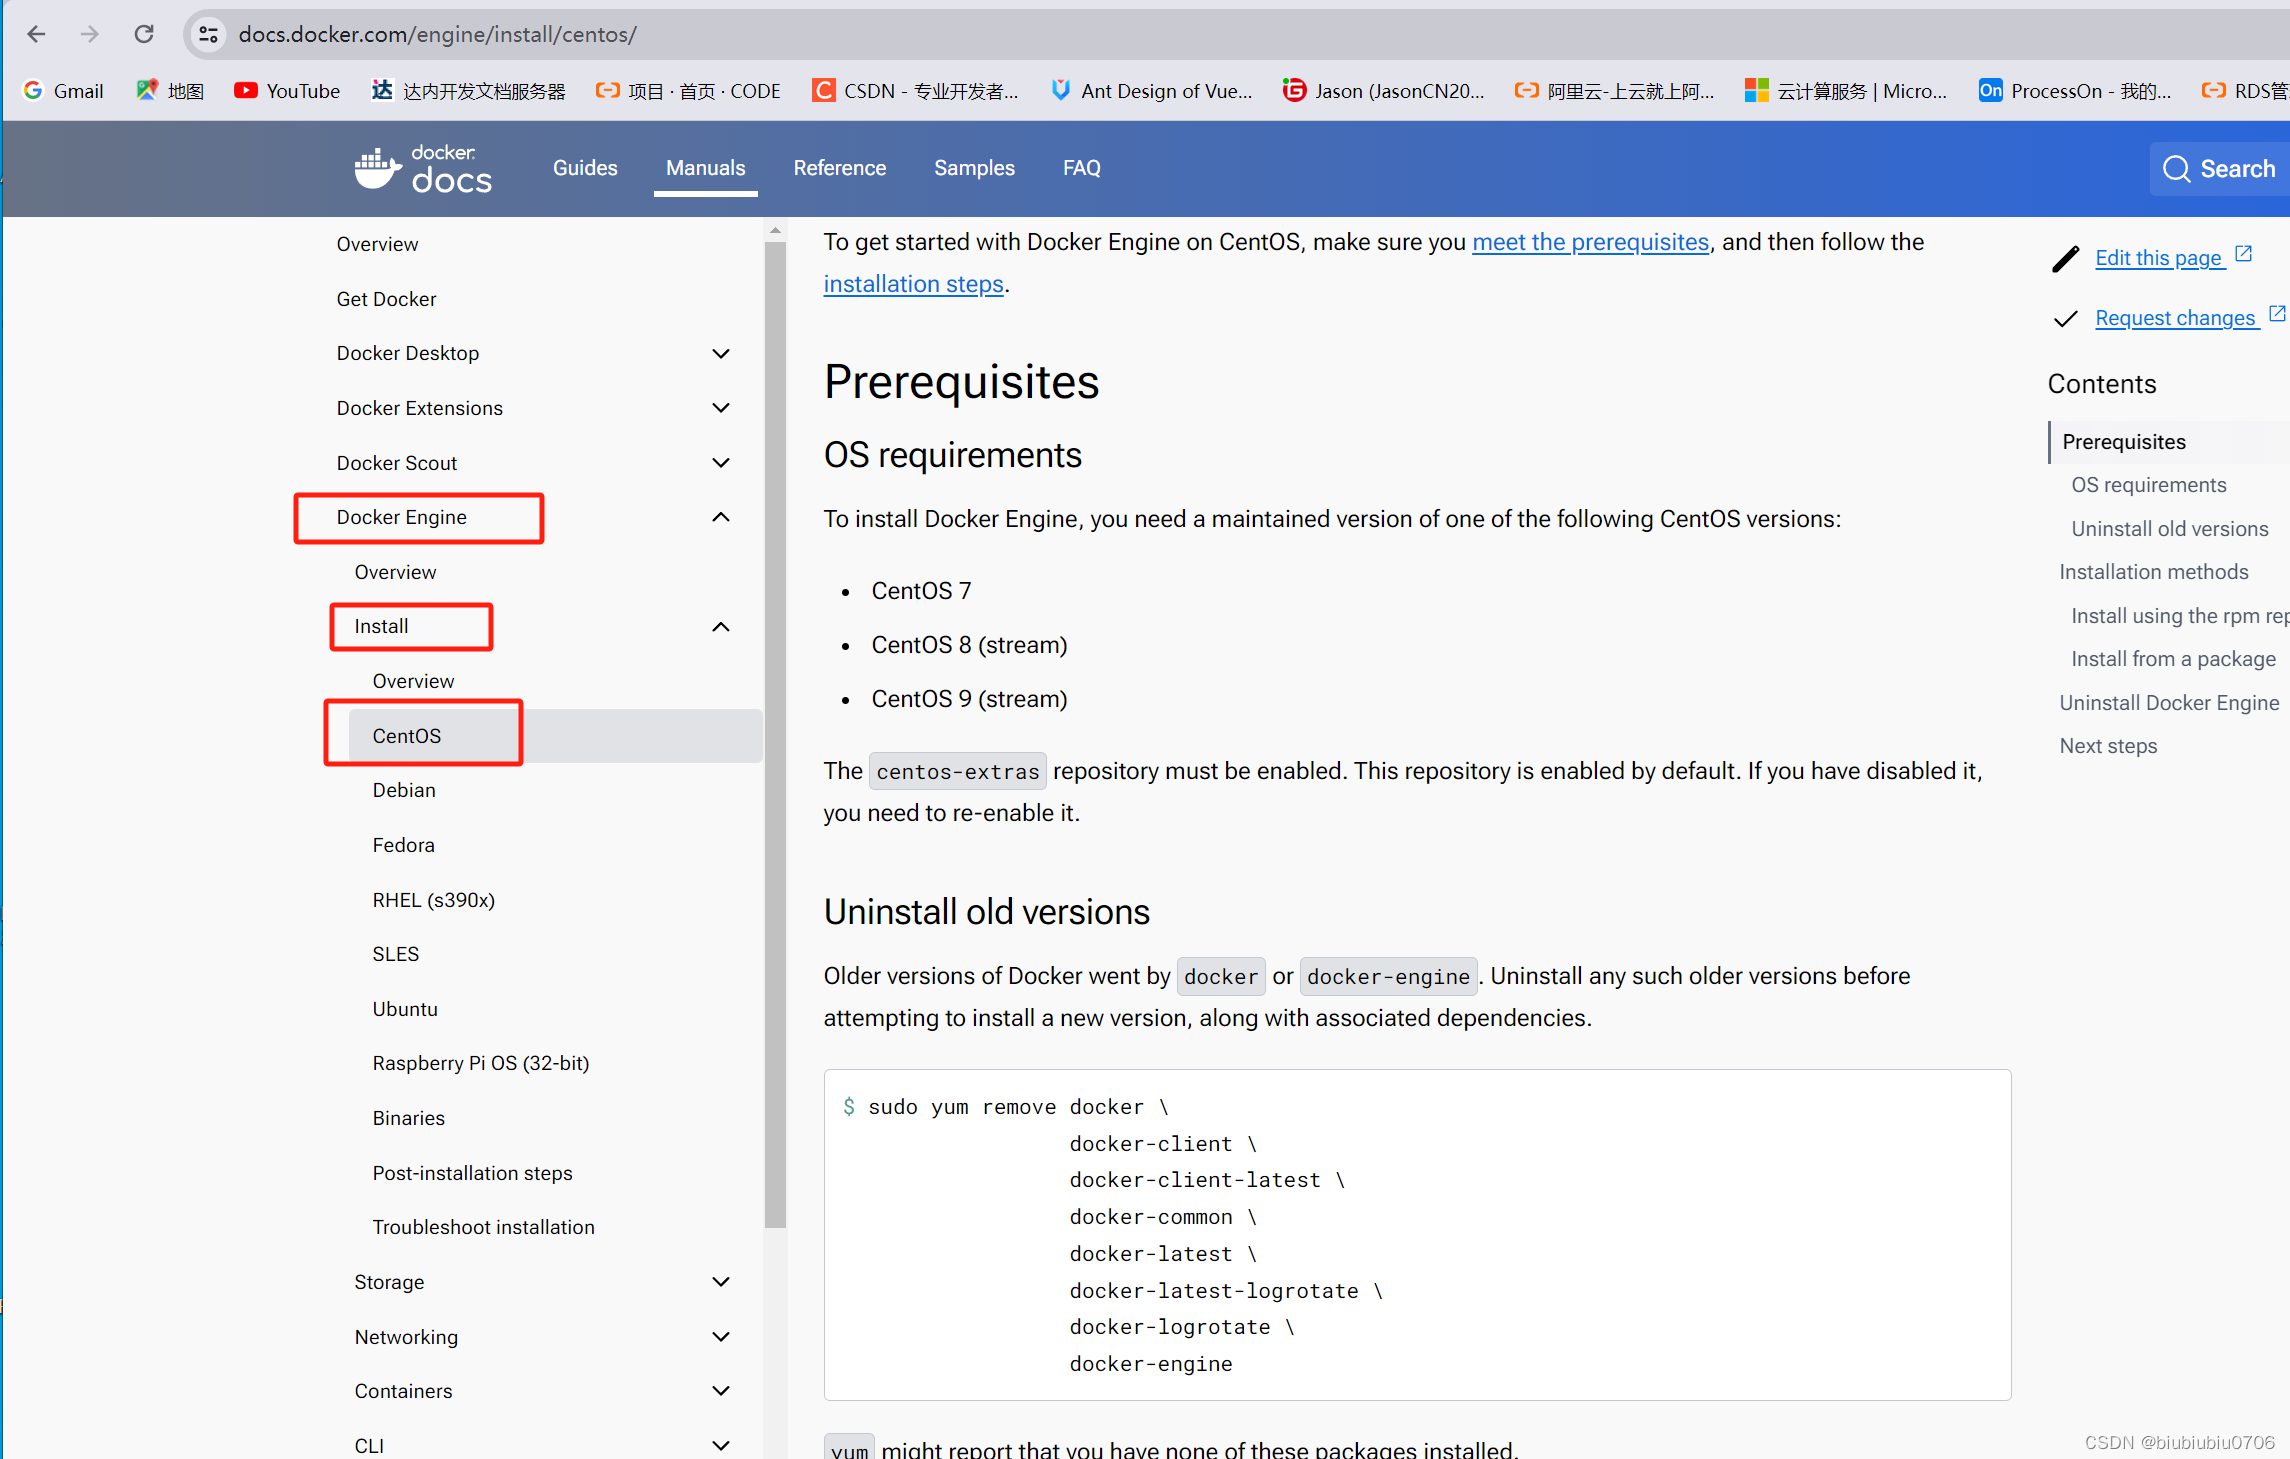This screenshot has height=1459, width=2290.
Task: Open Post-installation steps in sidebar
Action: [472, 1173]
